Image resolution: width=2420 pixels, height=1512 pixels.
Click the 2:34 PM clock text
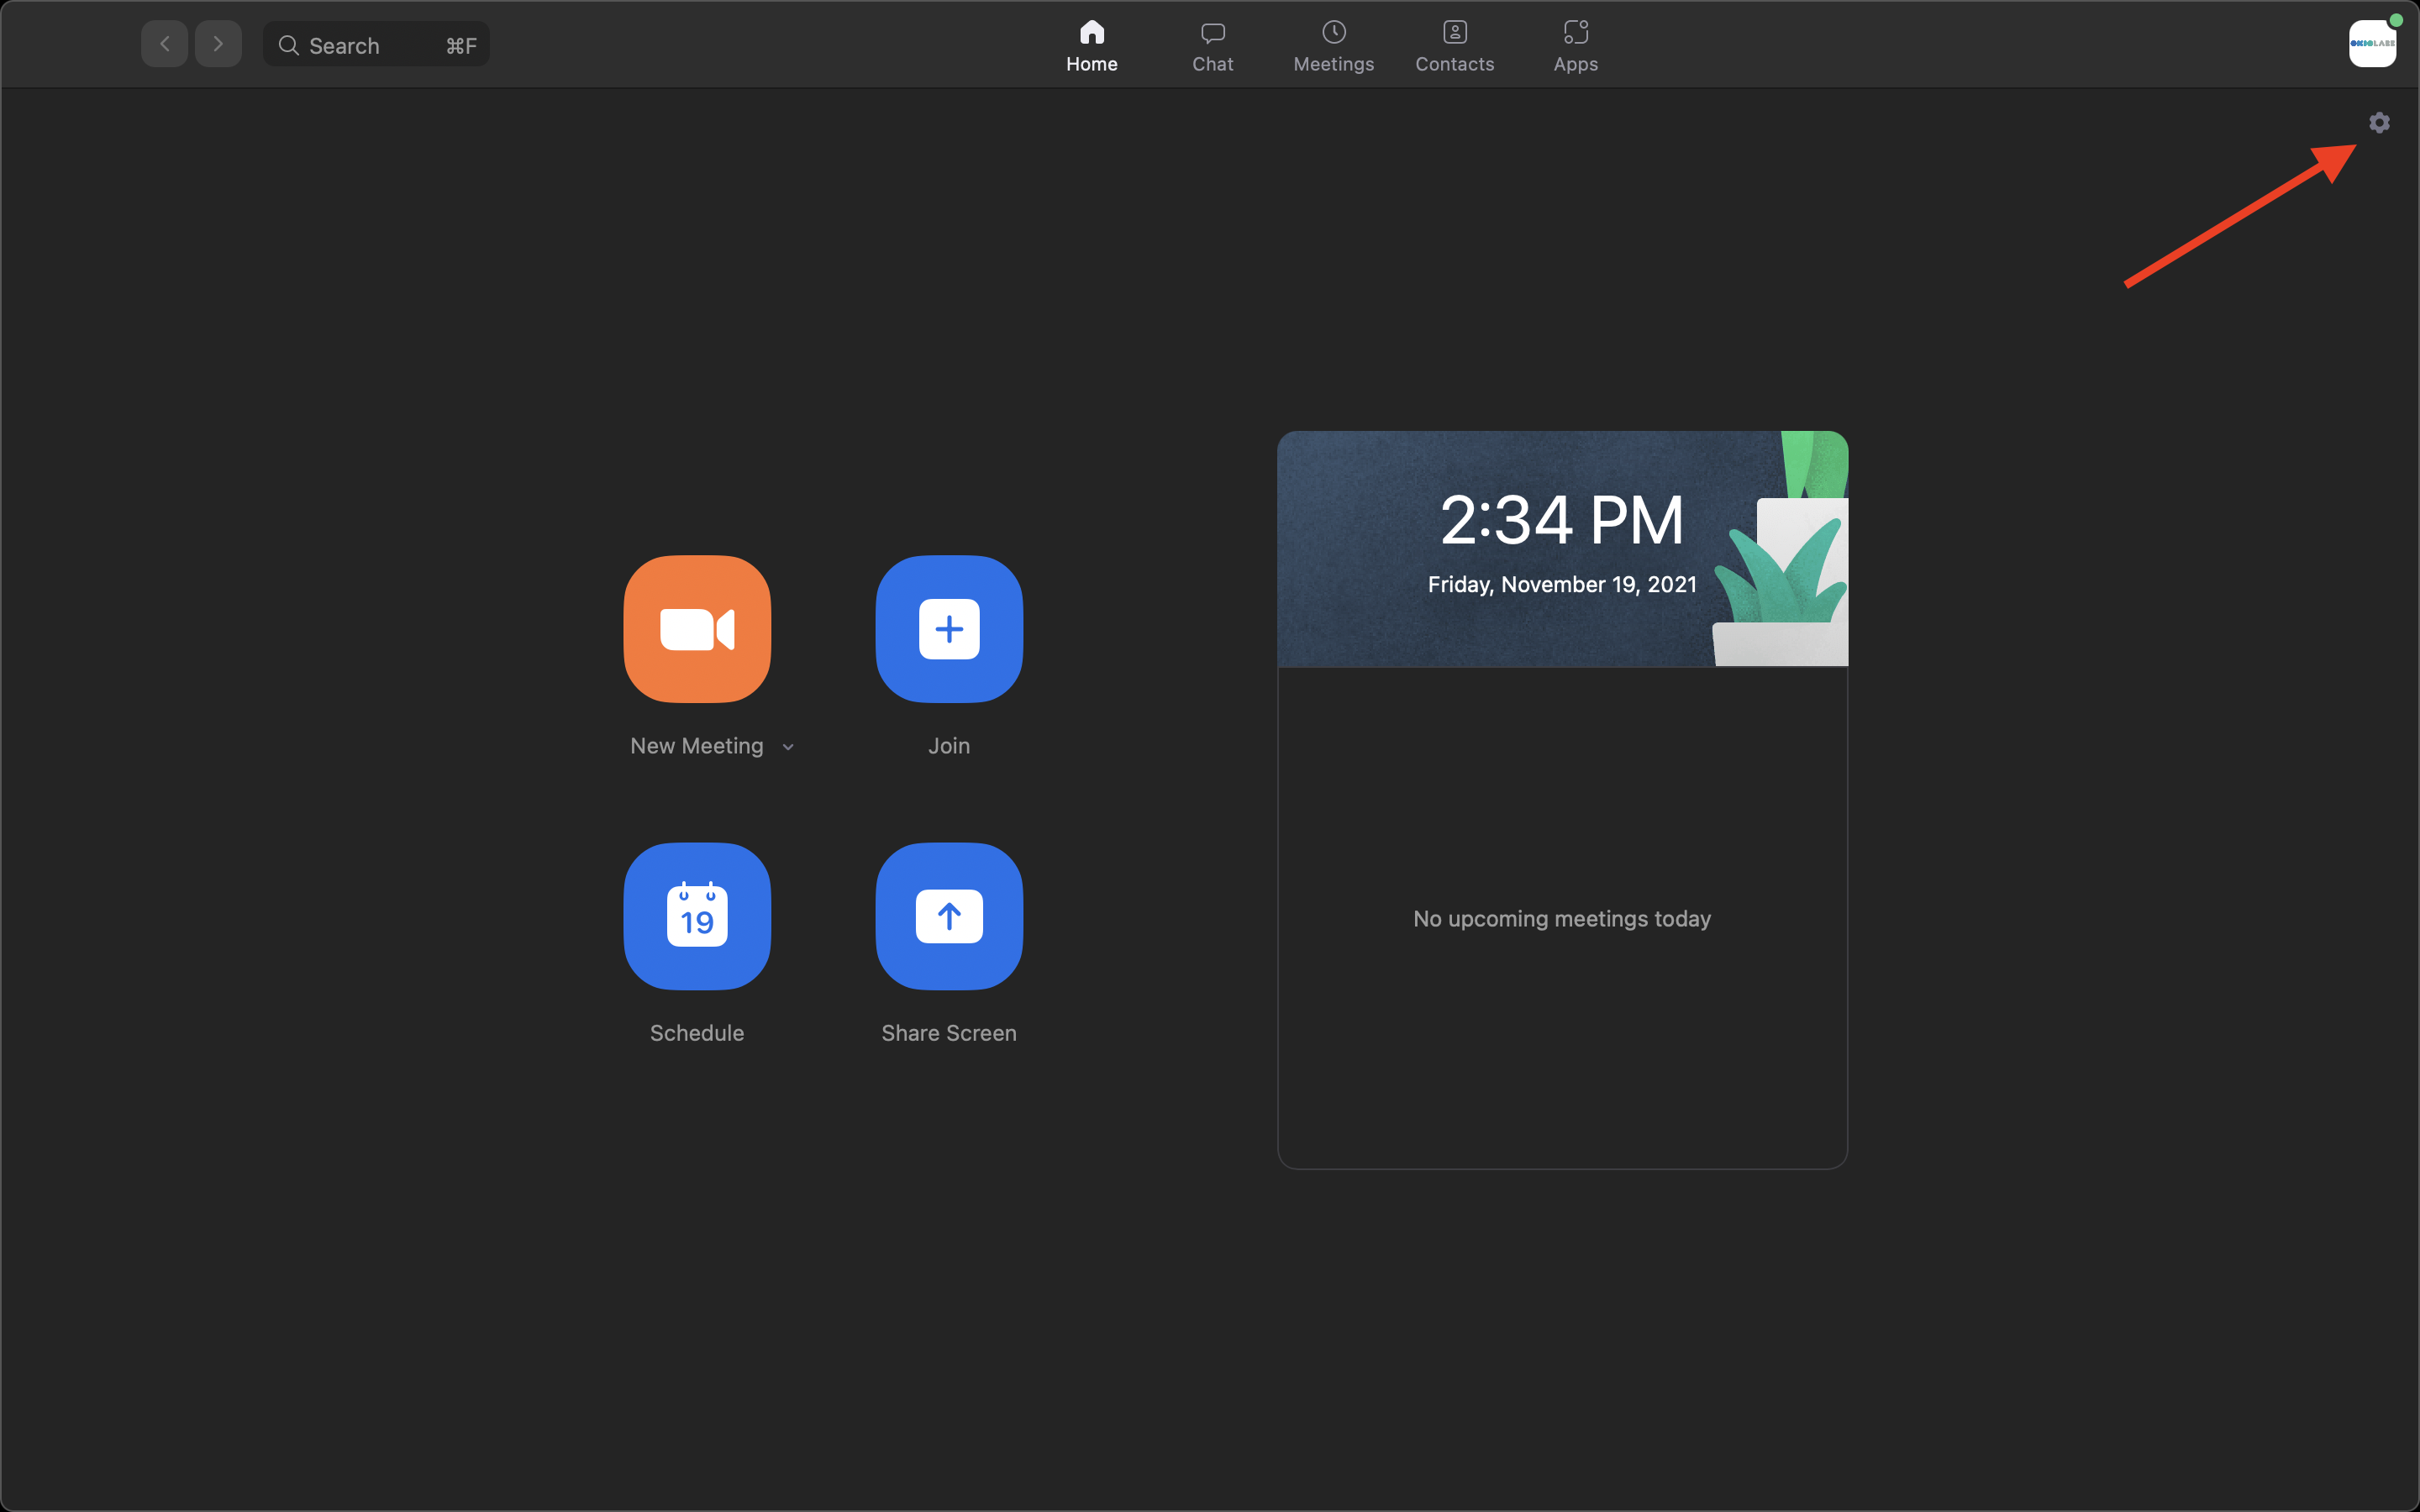(x=1562, y=520)
